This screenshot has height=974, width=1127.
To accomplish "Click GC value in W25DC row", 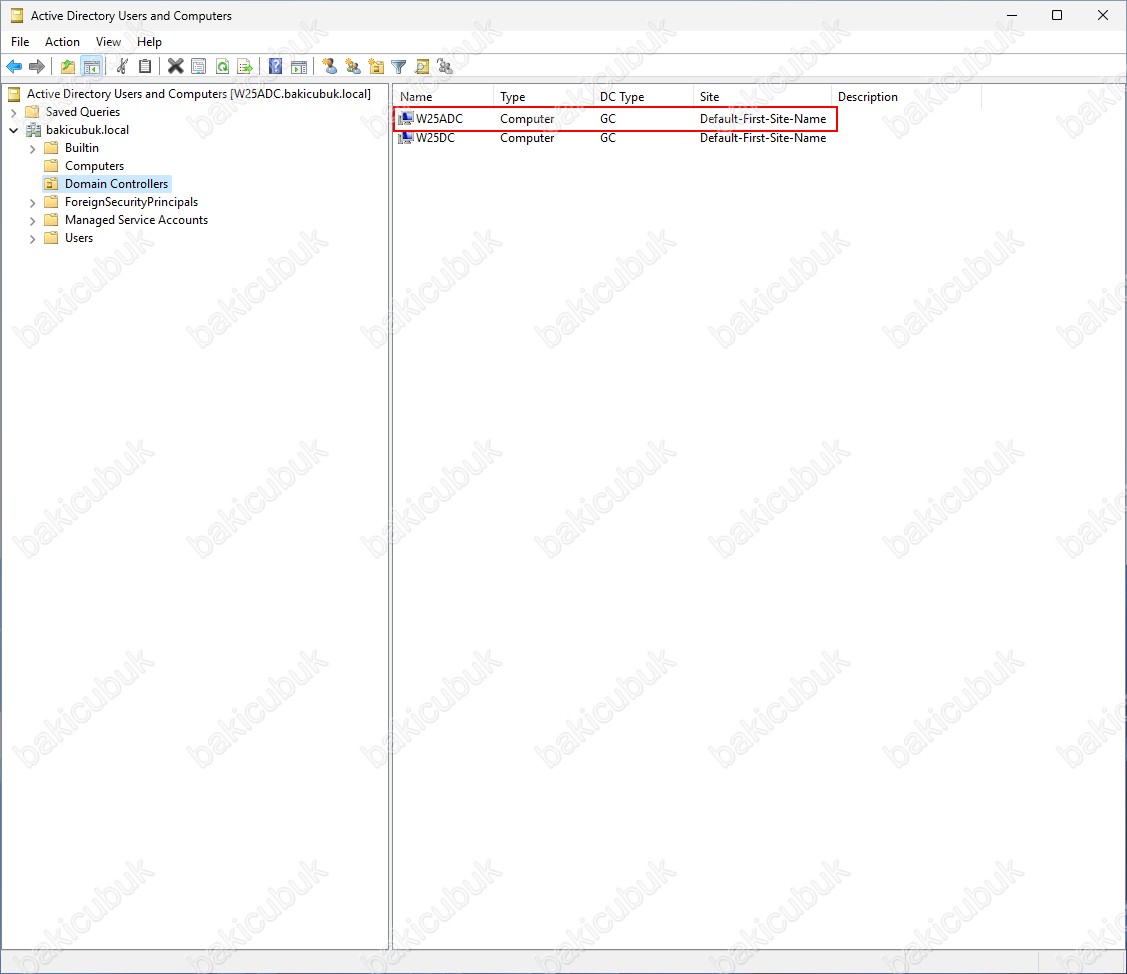I will coord(608,137).
